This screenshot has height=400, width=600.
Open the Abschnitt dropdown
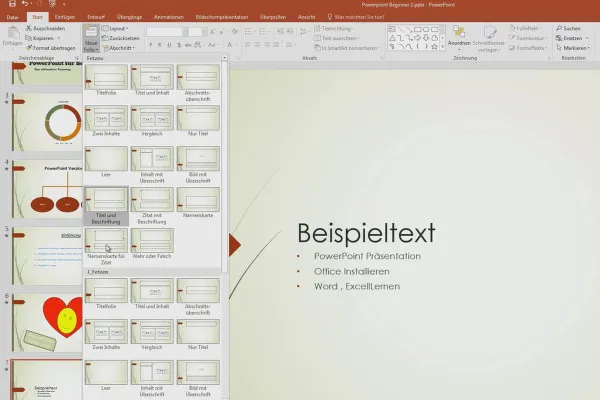pos(119,48)
